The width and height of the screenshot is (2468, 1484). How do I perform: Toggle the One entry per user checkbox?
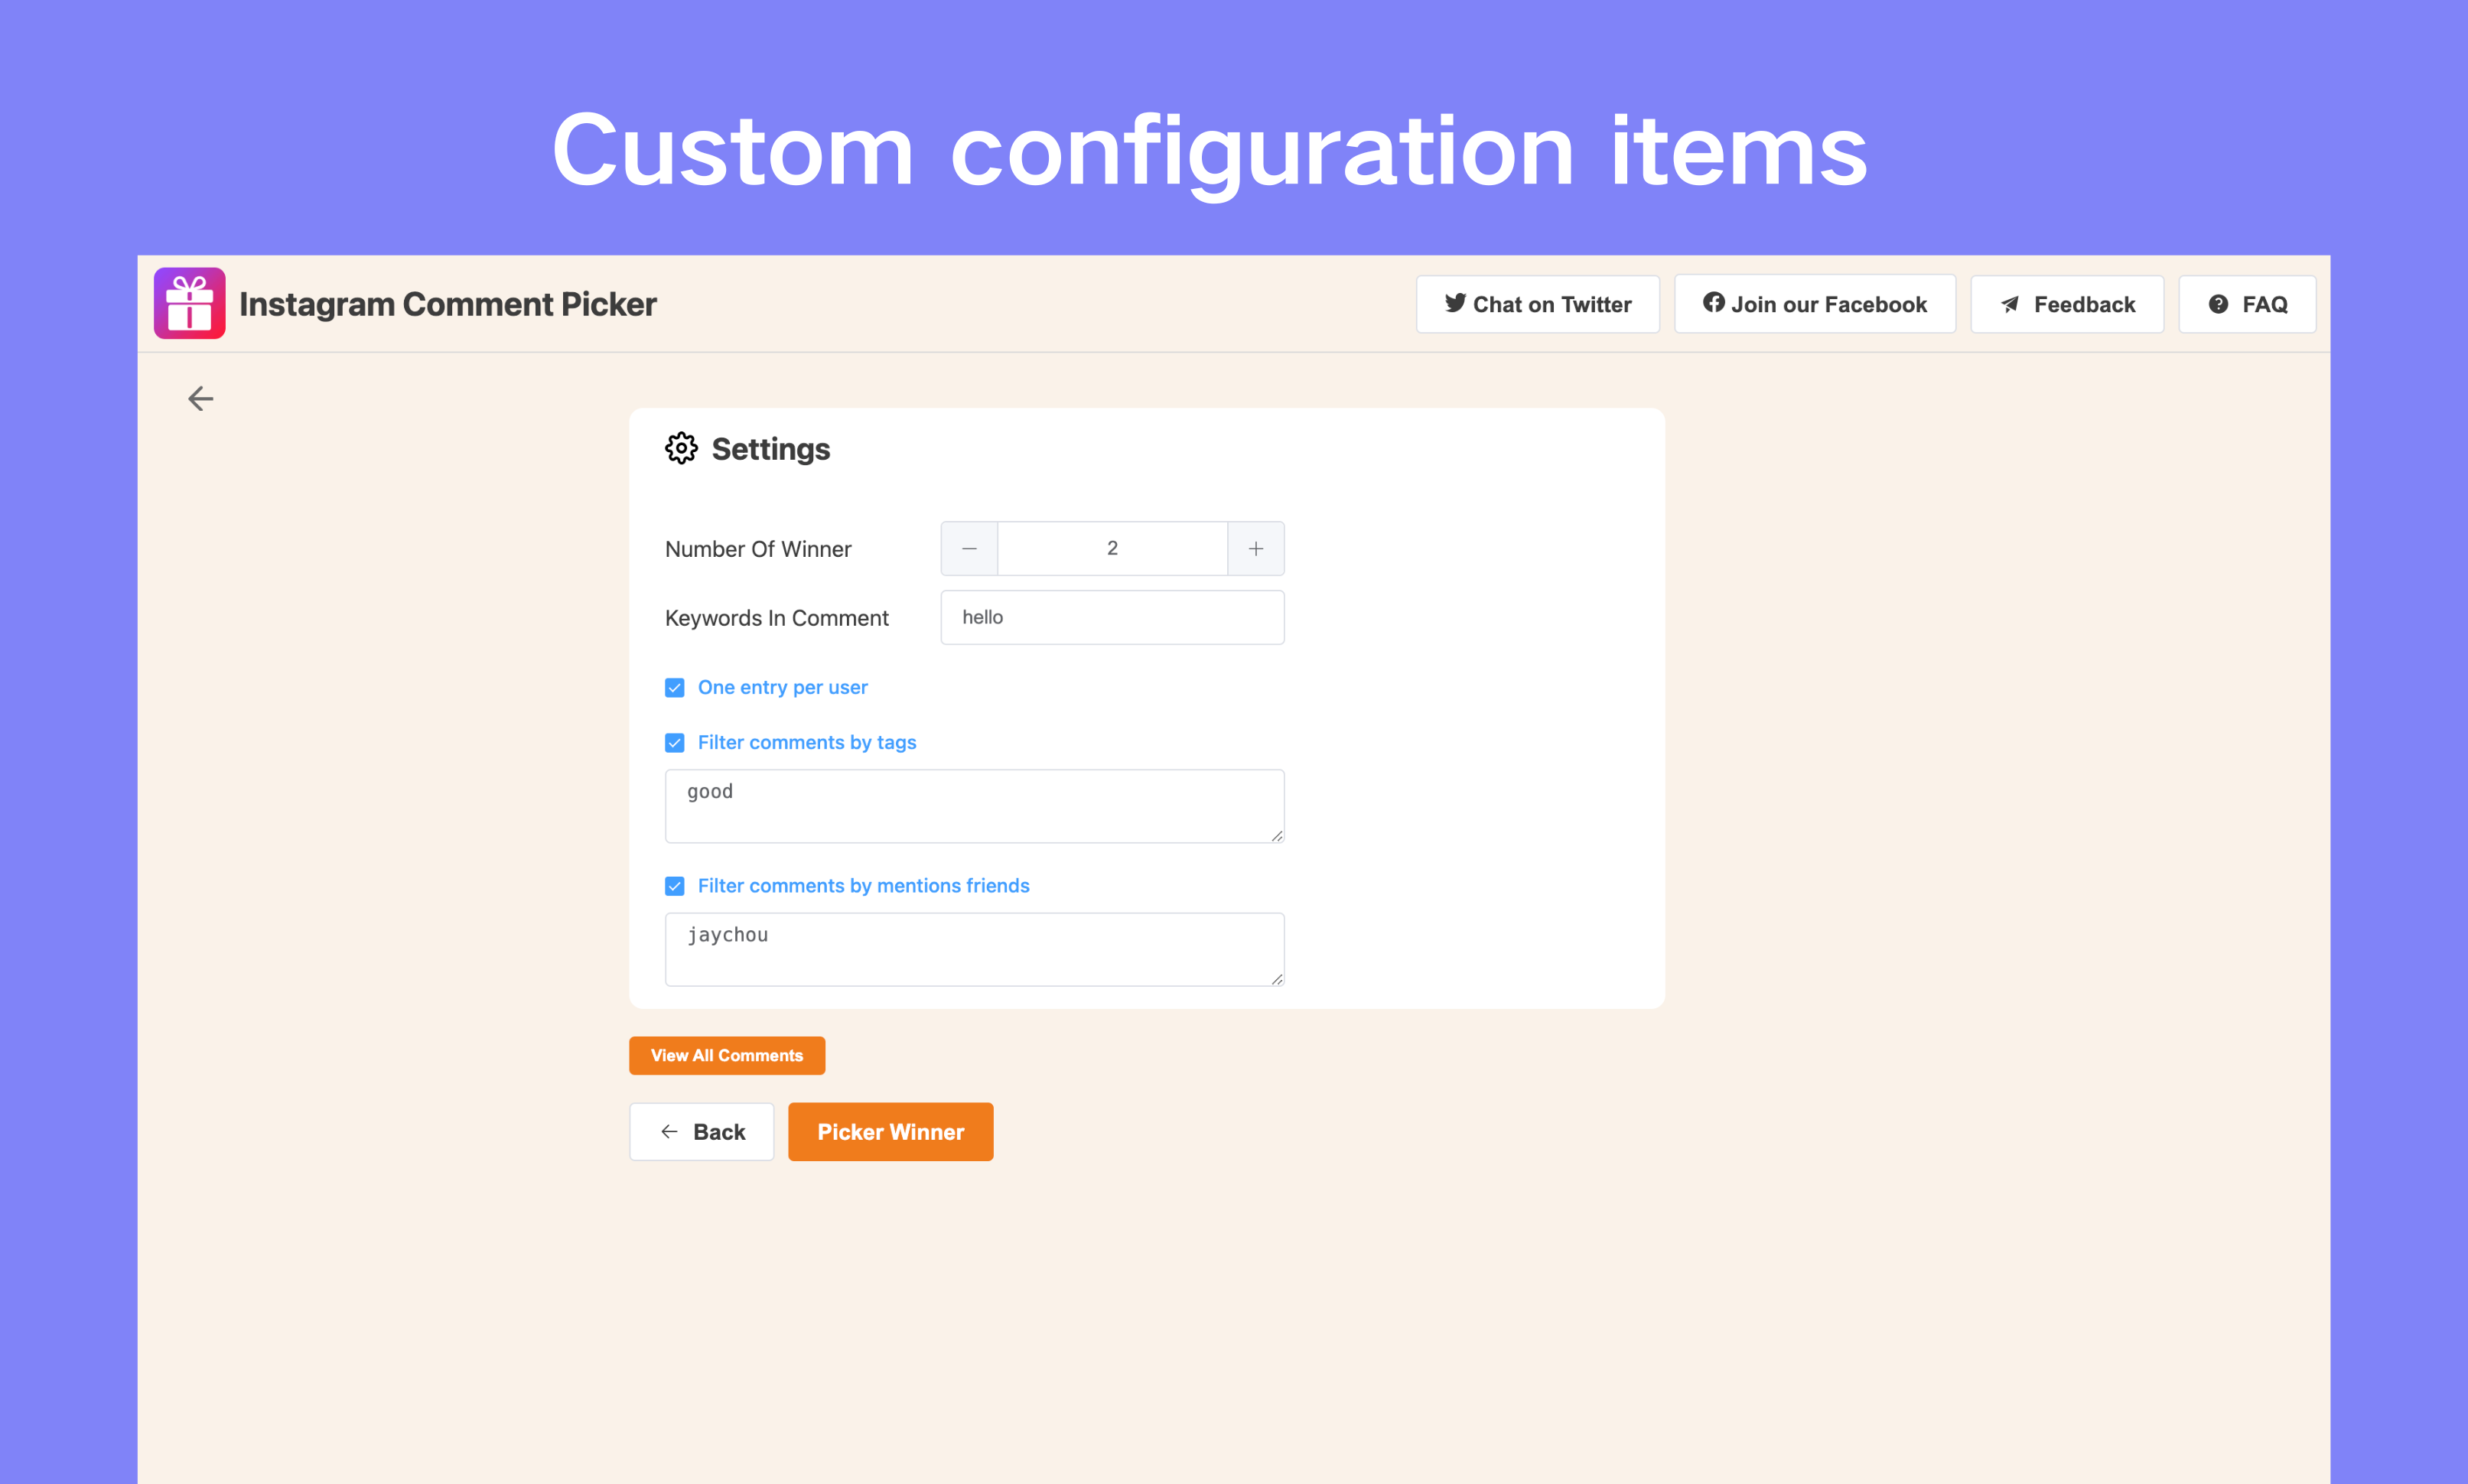(x=676, y=685)
